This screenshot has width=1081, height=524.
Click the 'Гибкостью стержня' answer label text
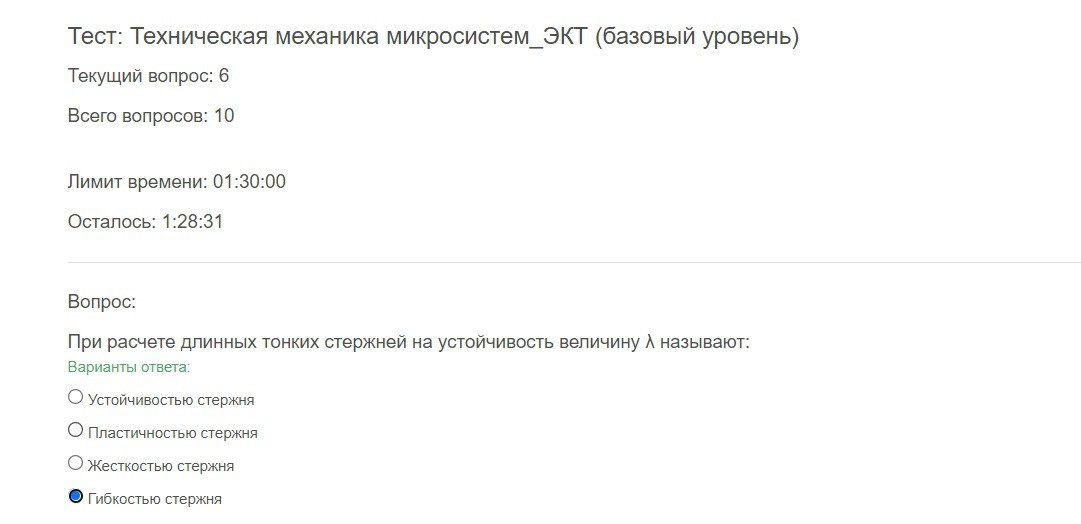pos(154,499)
